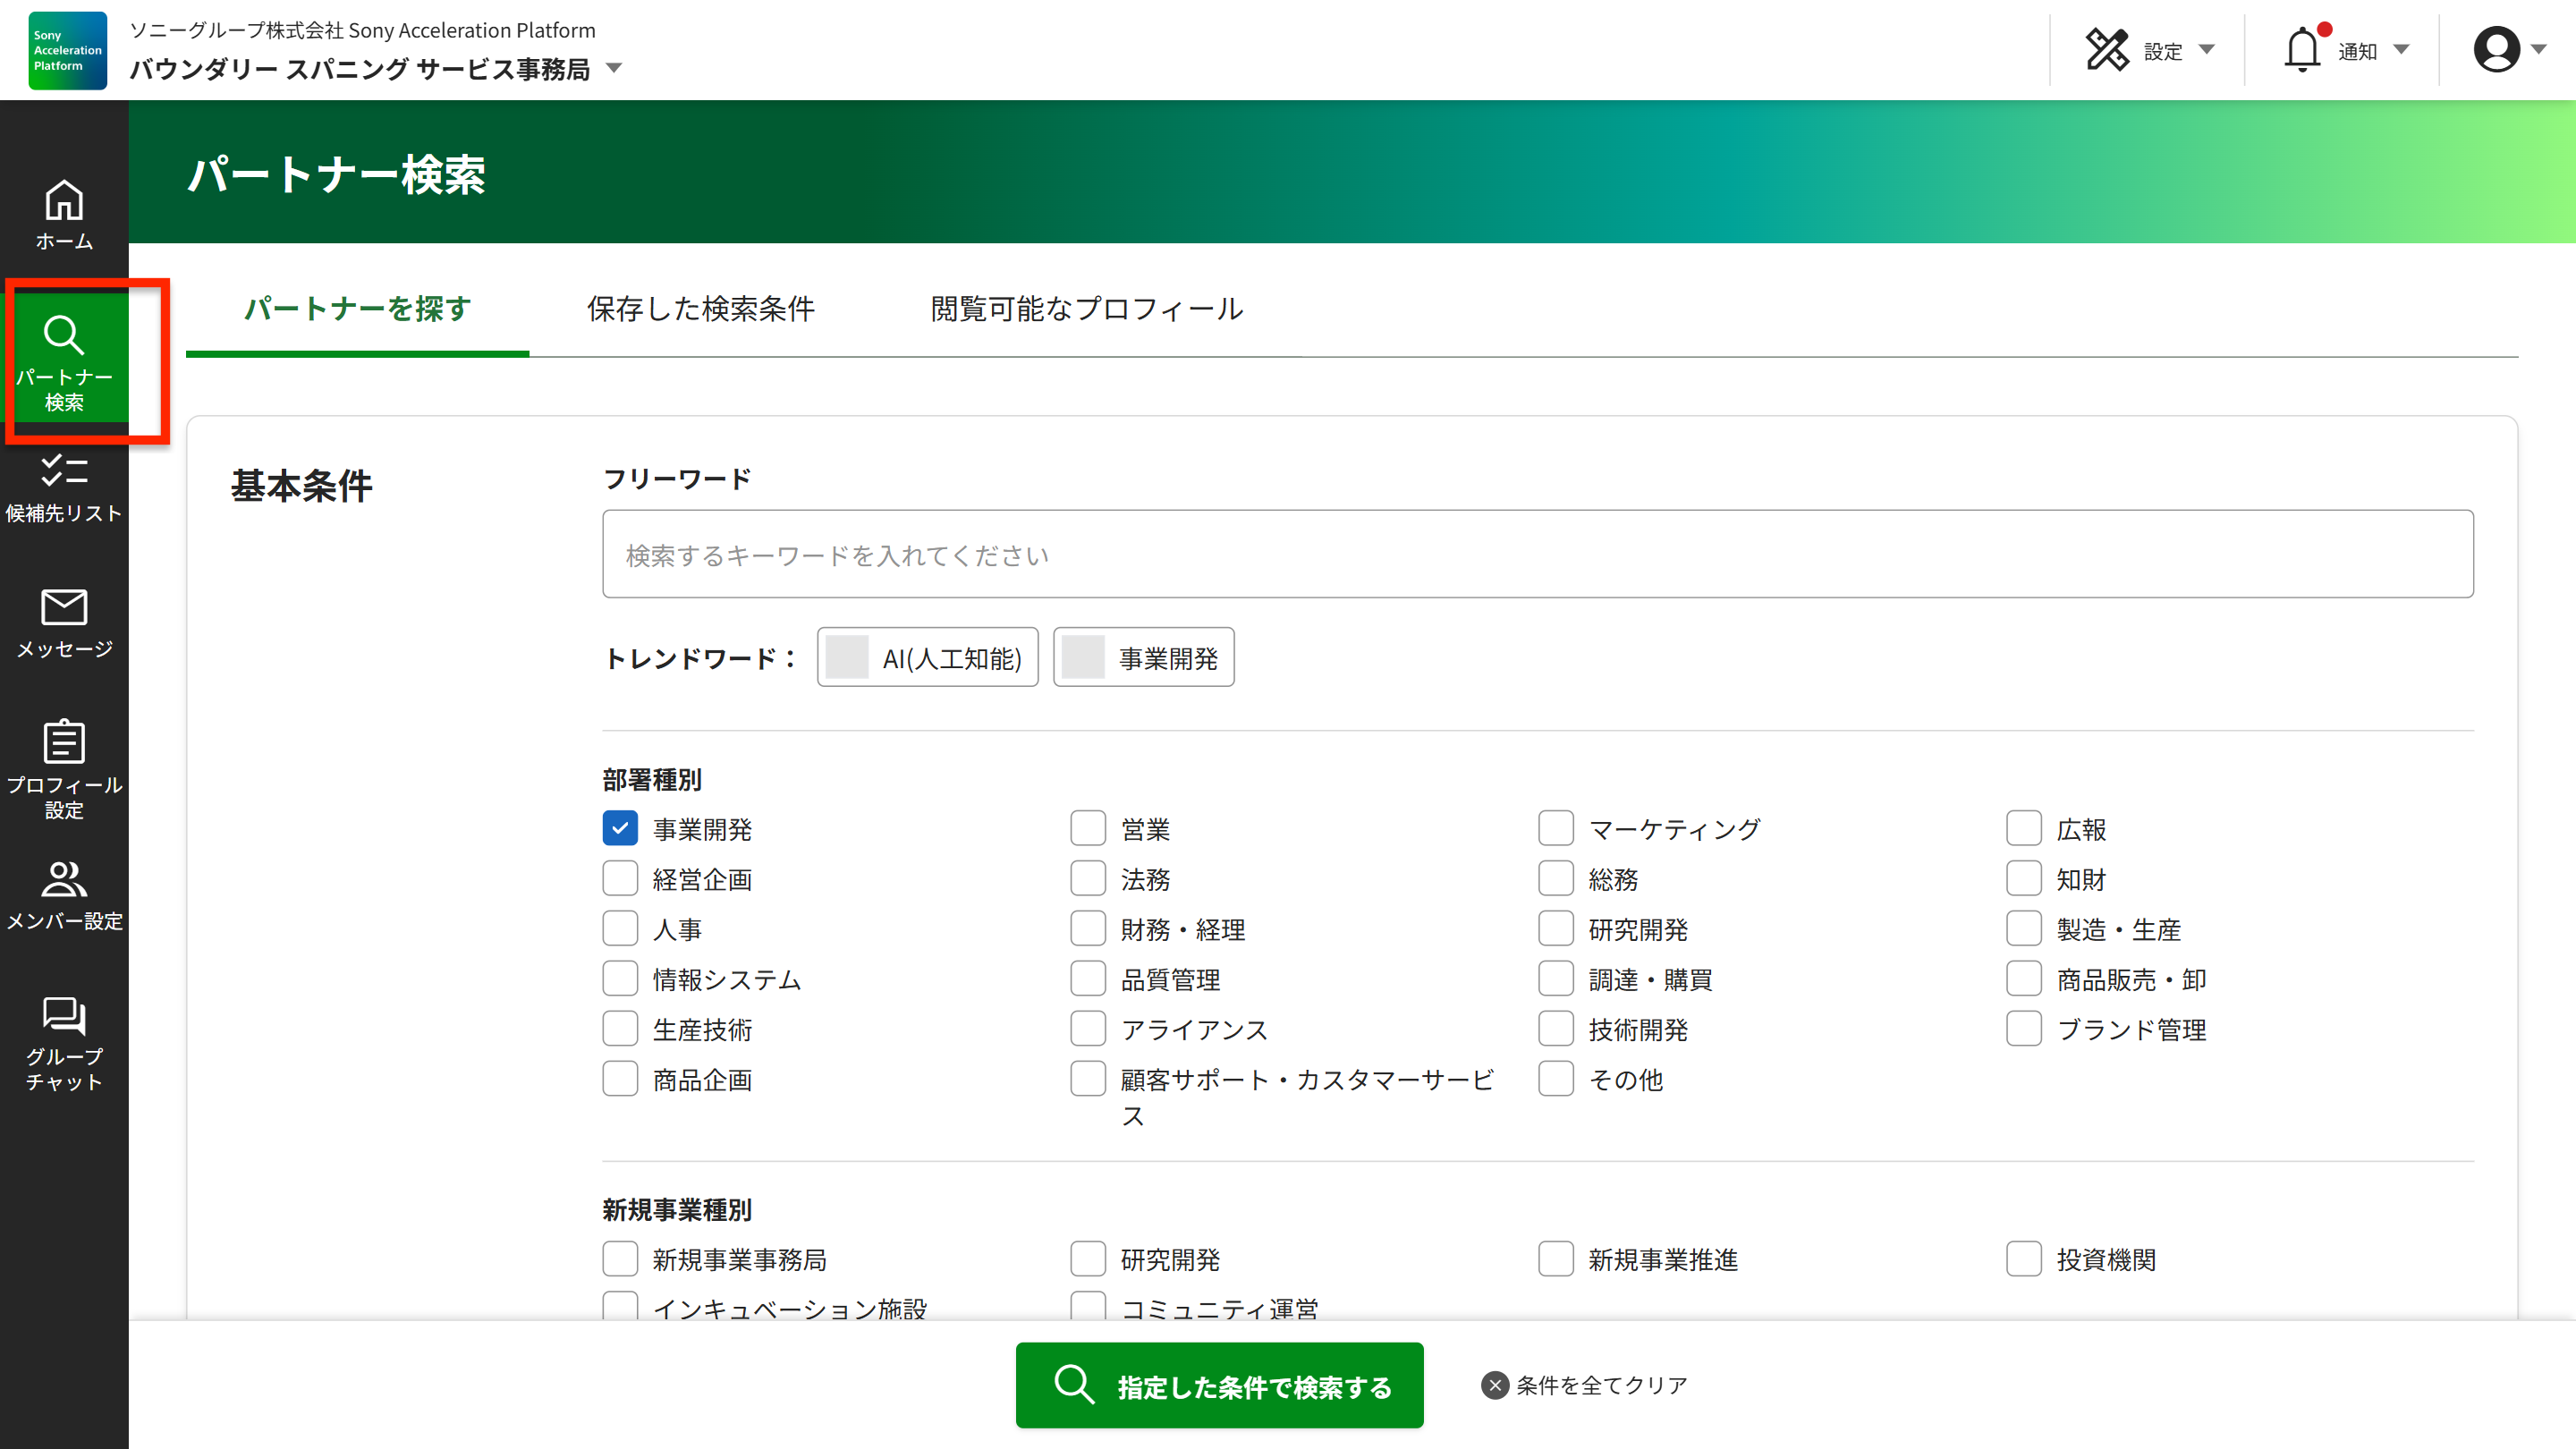The height and width of the screenshot is (1449, 2576).
Task: Check the マーケティング checkbox
Action: pyautogui.click(x=1556, y=828)
